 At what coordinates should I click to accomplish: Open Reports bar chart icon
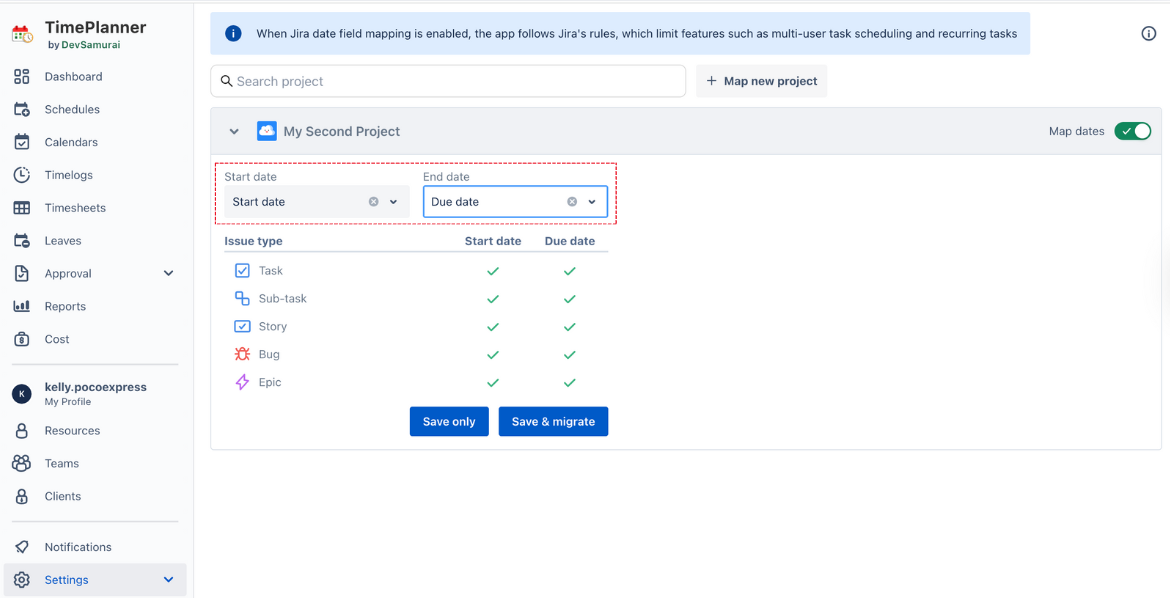(22, 307)
